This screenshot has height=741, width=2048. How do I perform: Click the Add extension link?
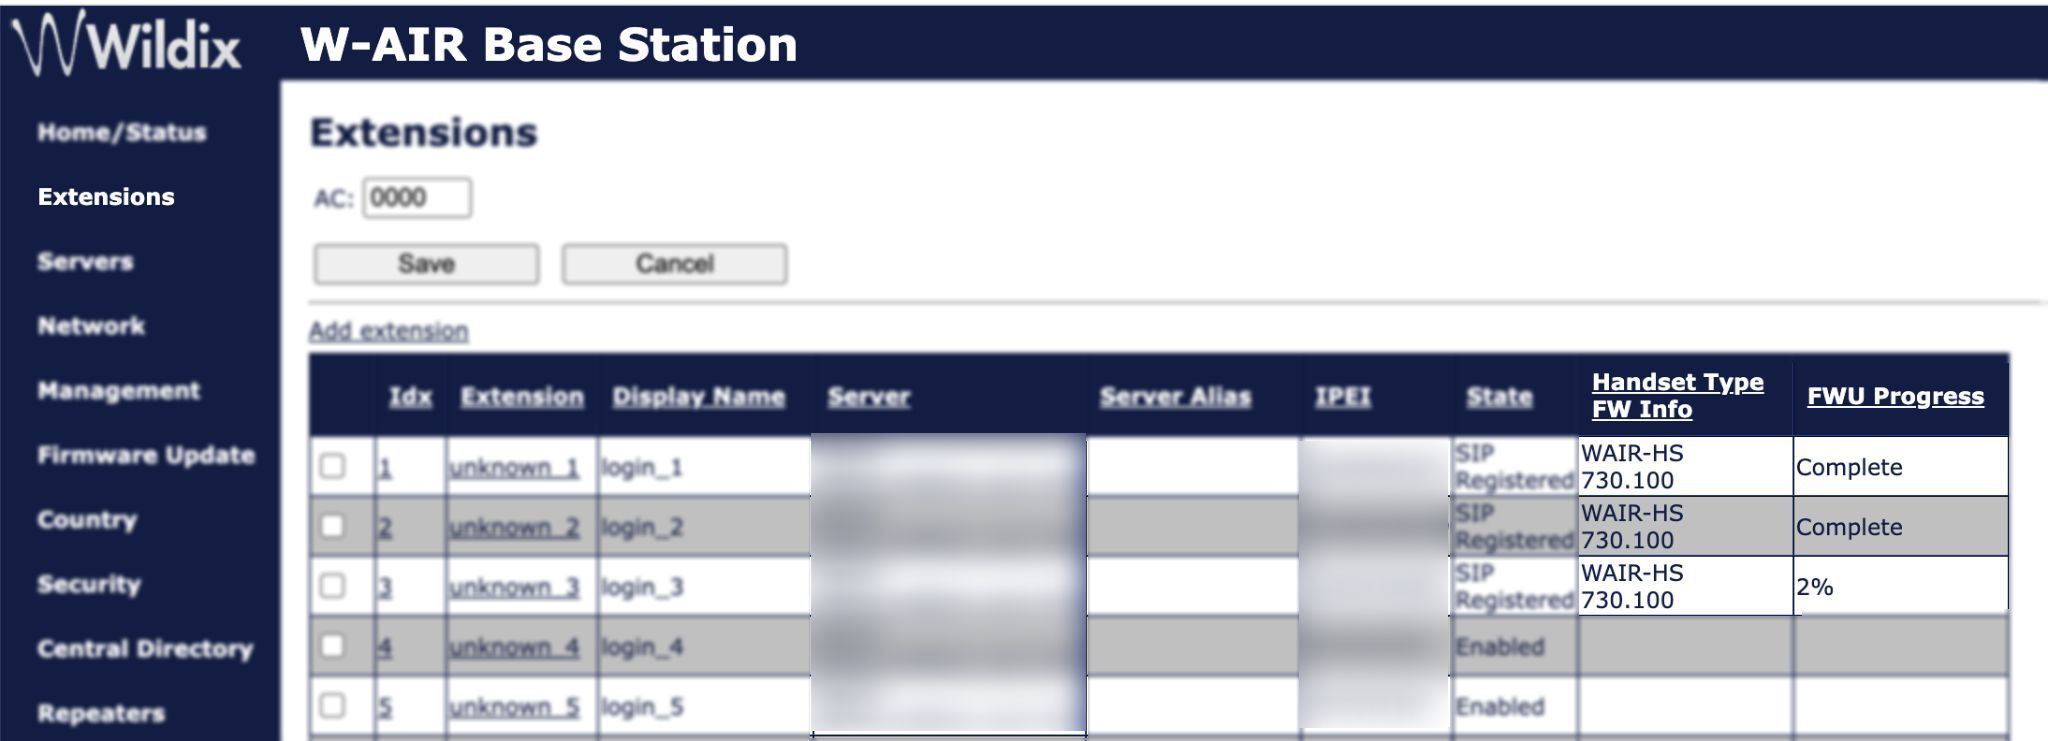click(388, 331)
